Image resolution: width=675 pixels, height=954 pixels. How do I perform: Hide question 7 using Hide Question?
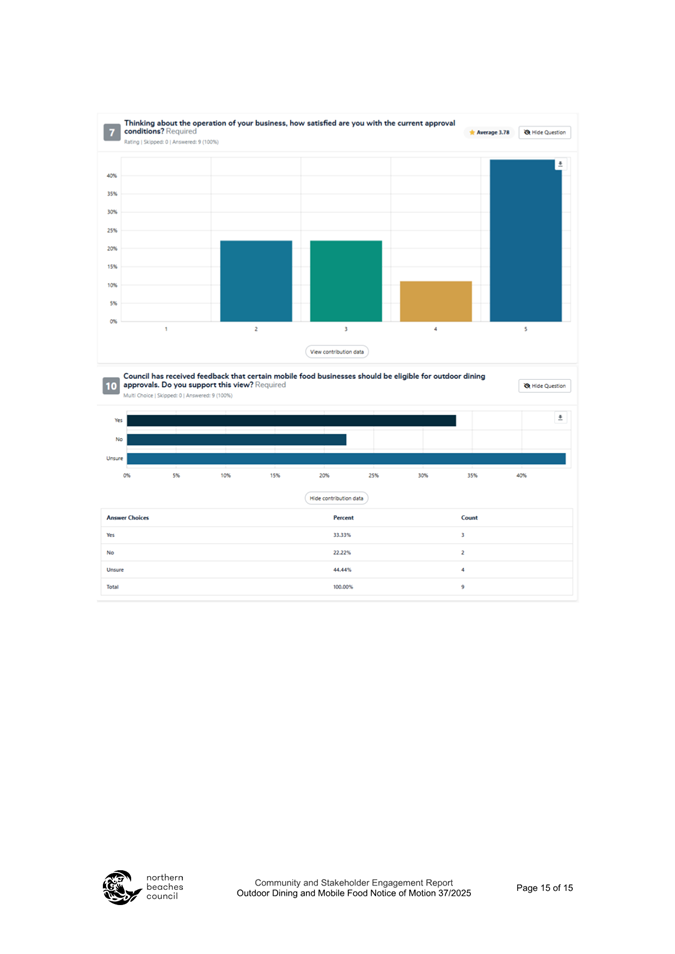tap(545, 132)
